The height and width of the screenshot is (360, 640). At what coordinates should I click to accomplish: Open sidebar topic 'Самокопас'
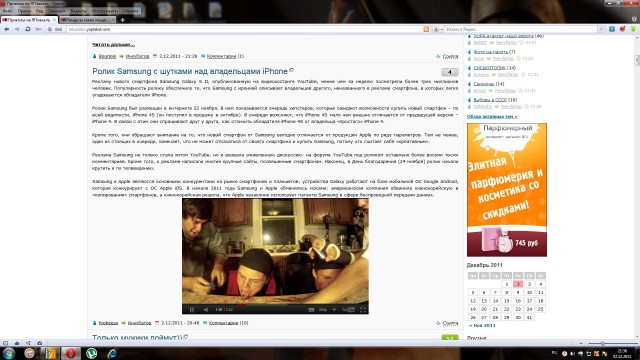coord(484,84)
